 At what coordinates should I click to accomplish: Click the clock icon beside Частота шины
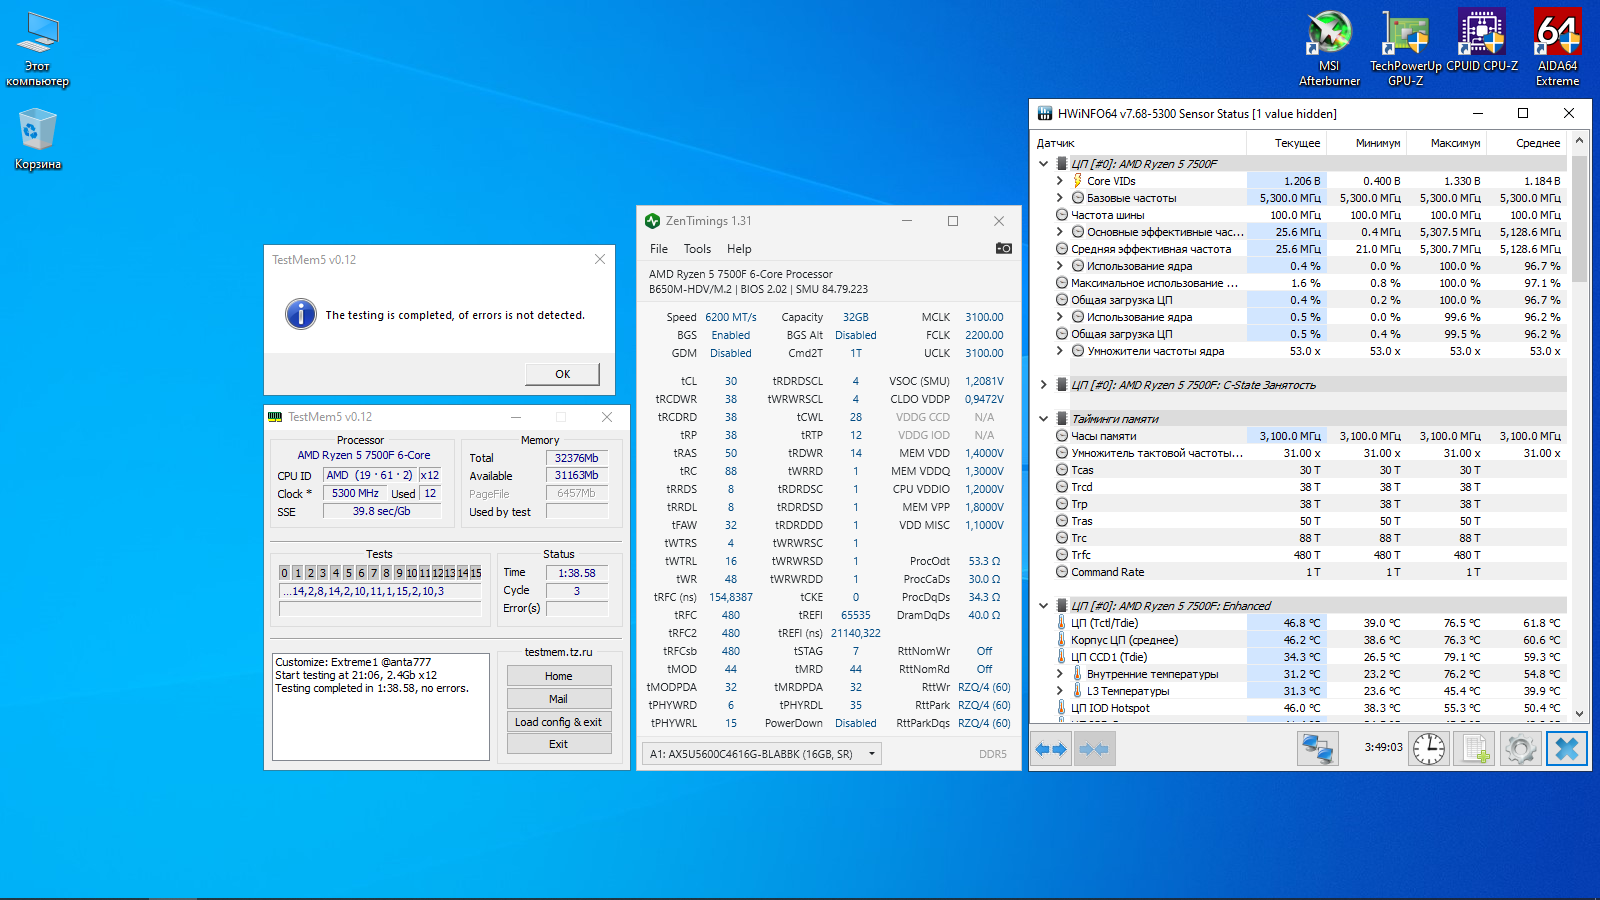click(1062, 215)
